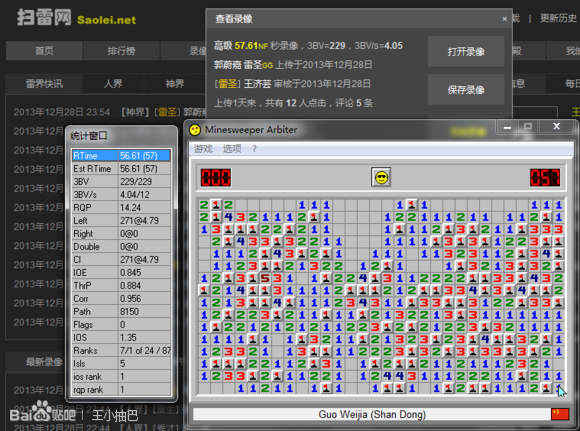The width and height of the screenshot is (580, 431).
Task: Select the 3BV/s row
Action: (121, 195)
